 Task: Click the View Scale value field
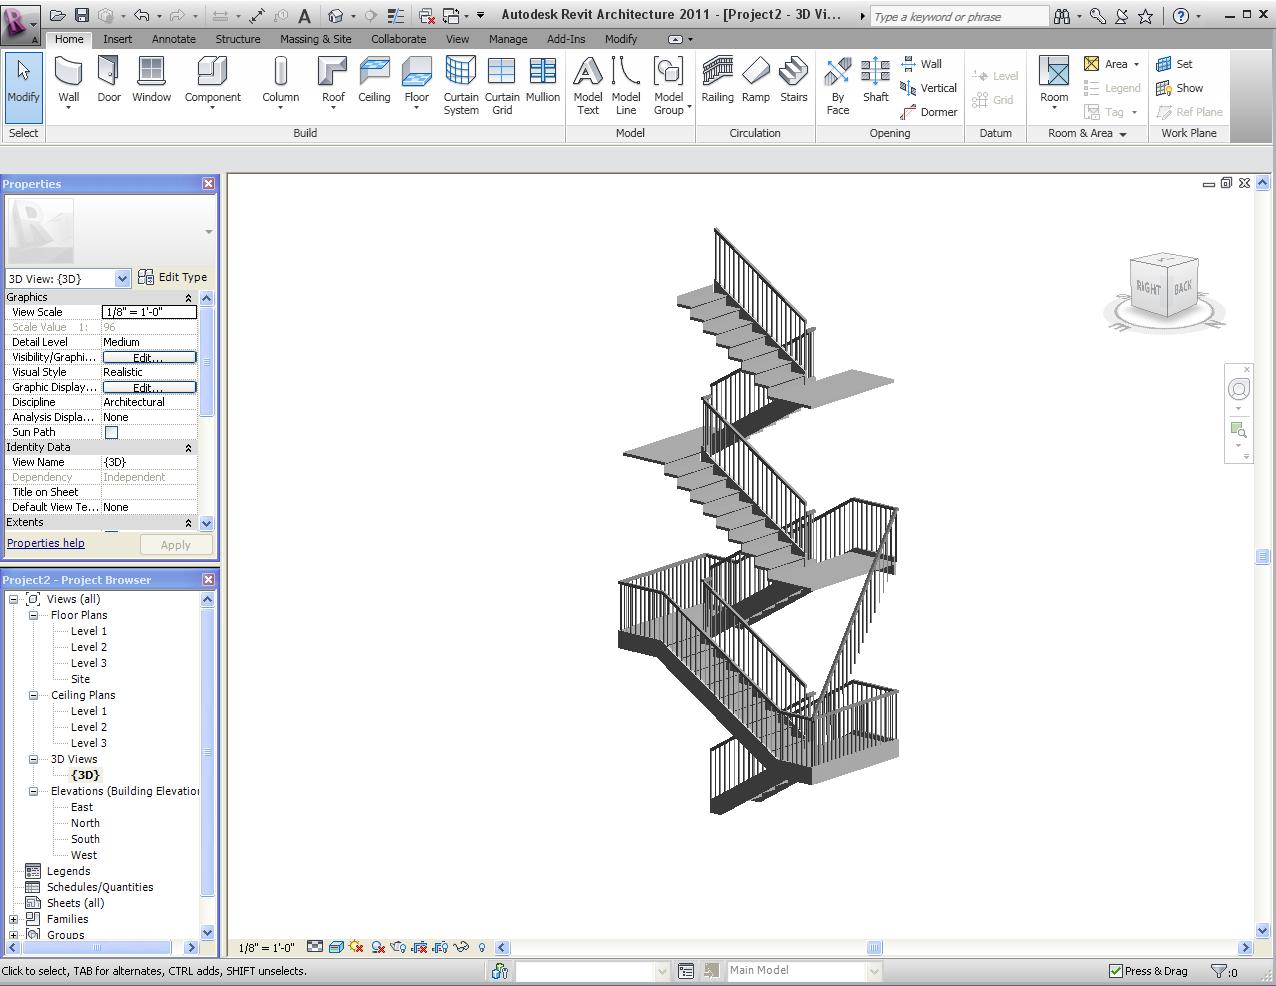click(149, 312)
